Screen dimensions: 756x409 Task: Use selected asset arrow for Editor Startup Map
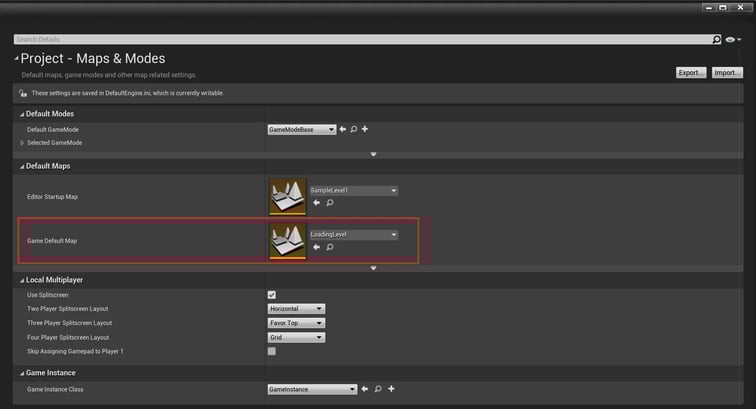(316, 203)
